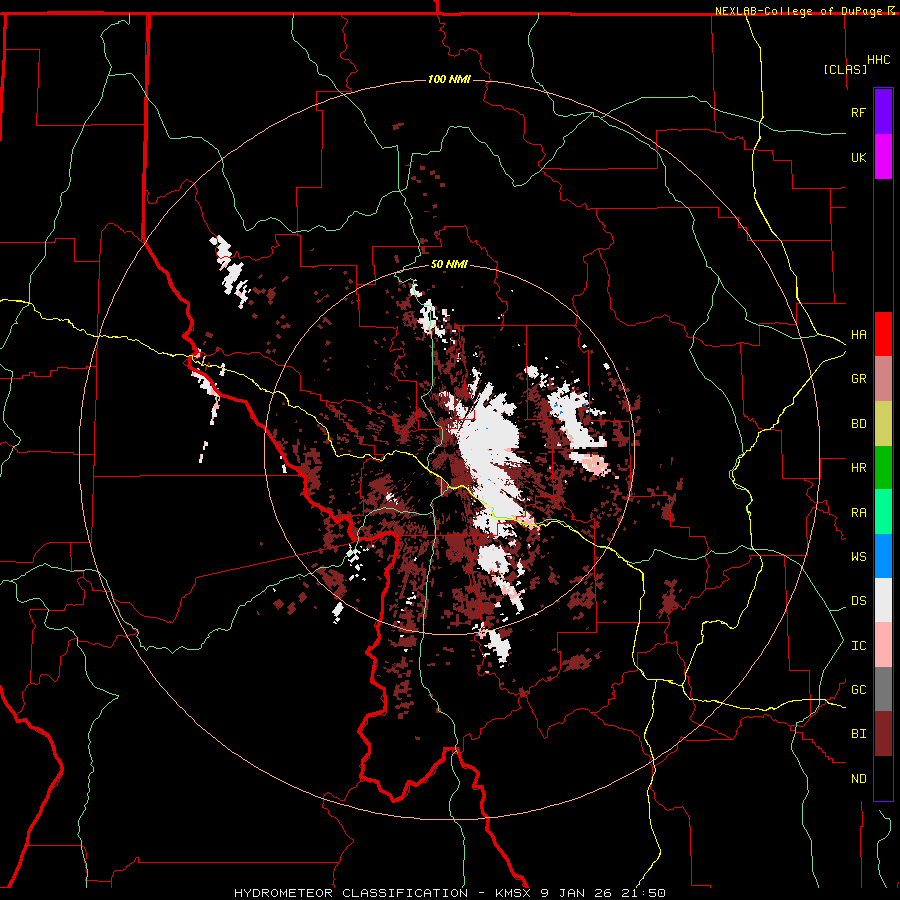This screenshot has width=900, height=900.
Task: Click the ND black legend color swatch
Action: (883, 778)
